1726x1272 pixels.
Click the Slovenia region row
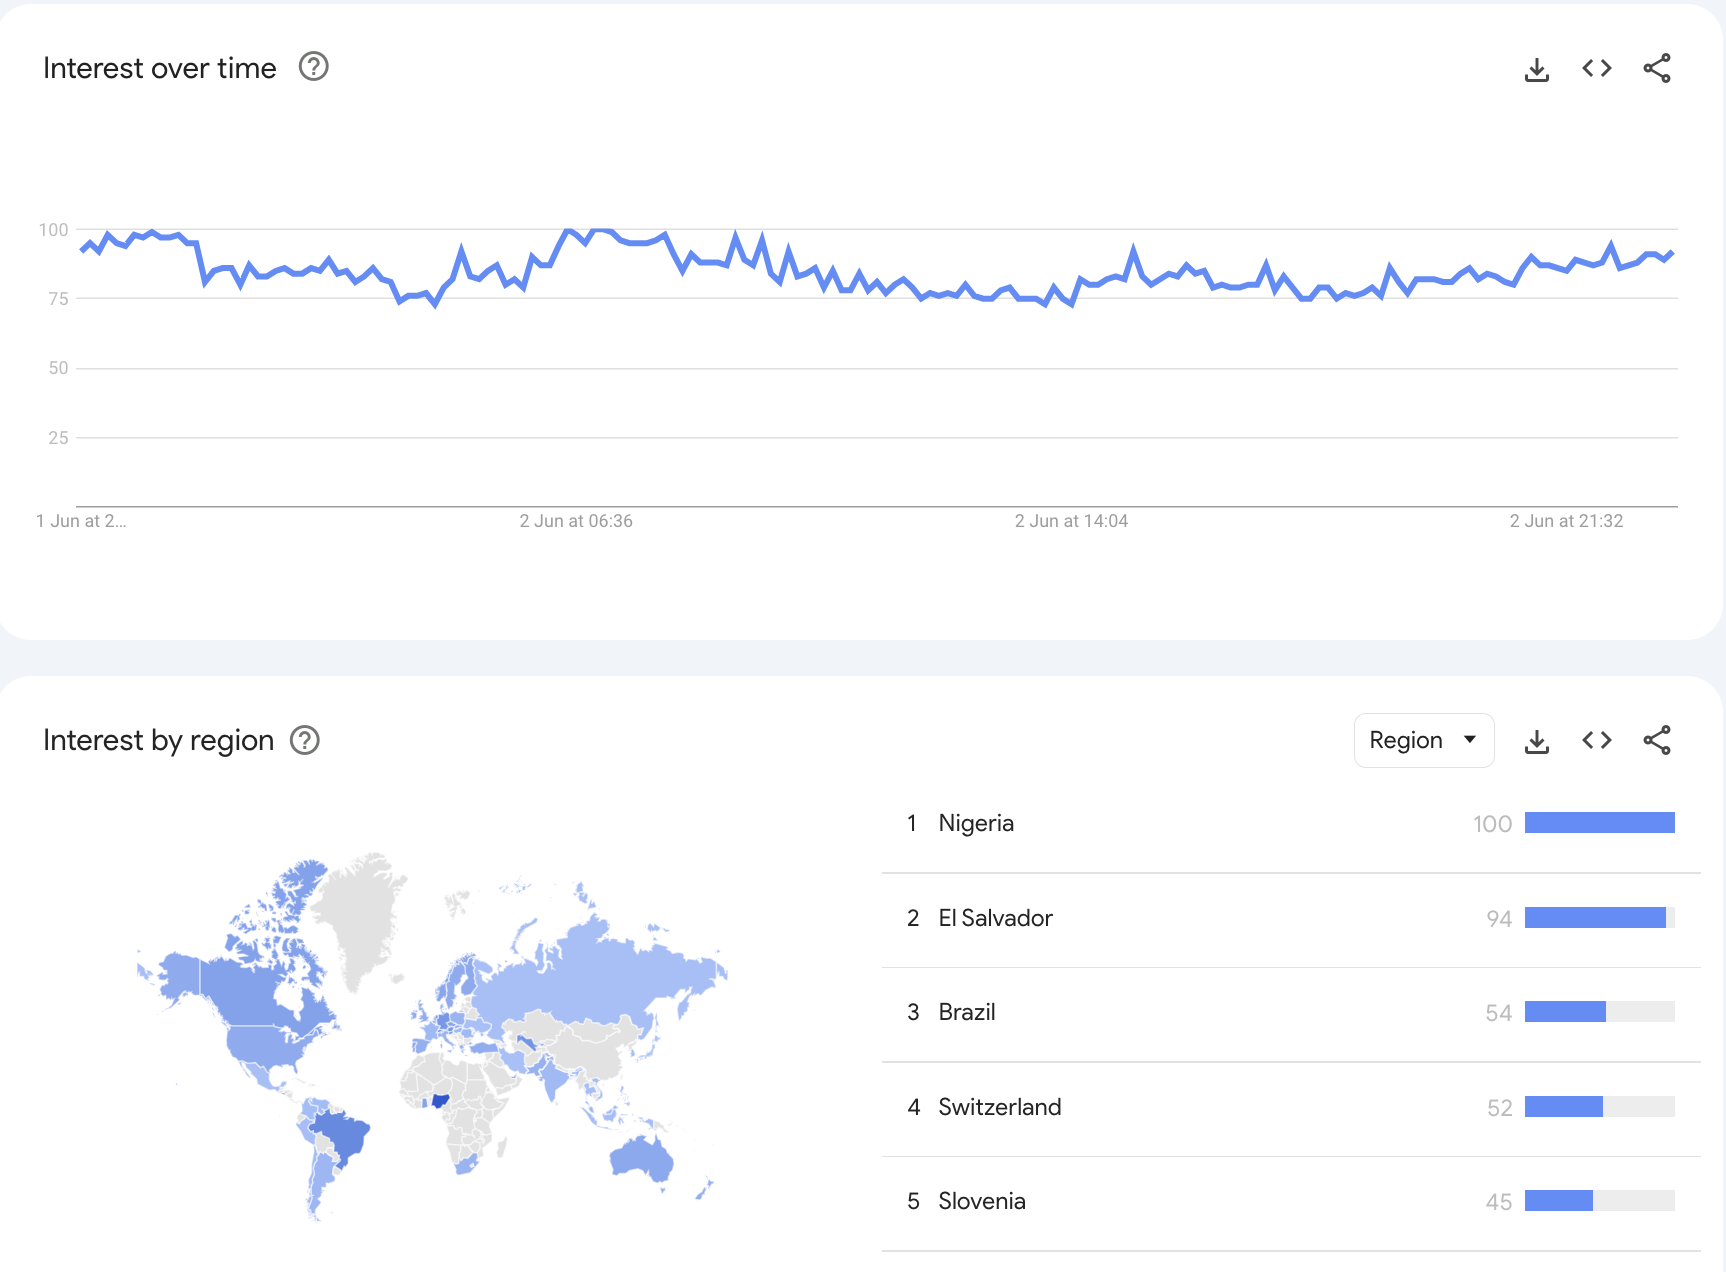[981, 1201]
